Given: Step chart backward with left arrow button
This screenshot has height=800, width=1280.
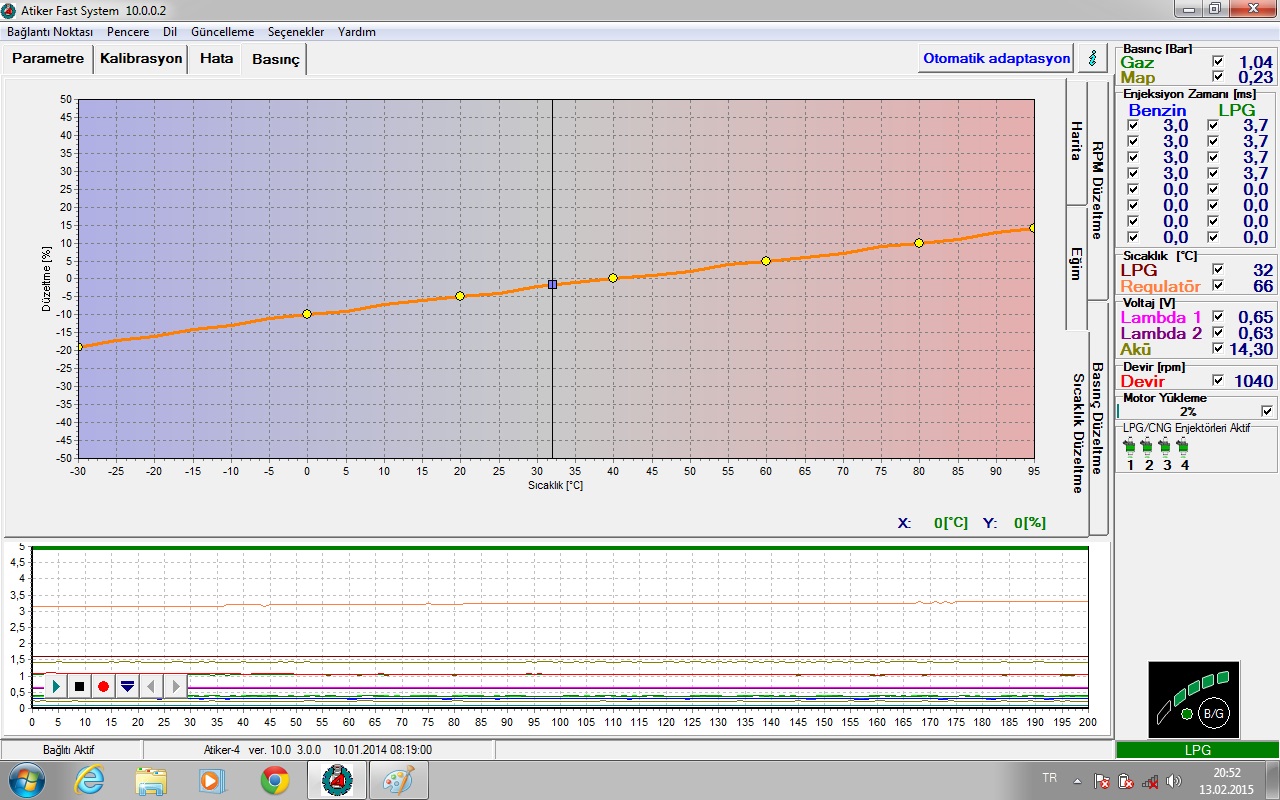Looking at the screenshot, I should (151, 686).
